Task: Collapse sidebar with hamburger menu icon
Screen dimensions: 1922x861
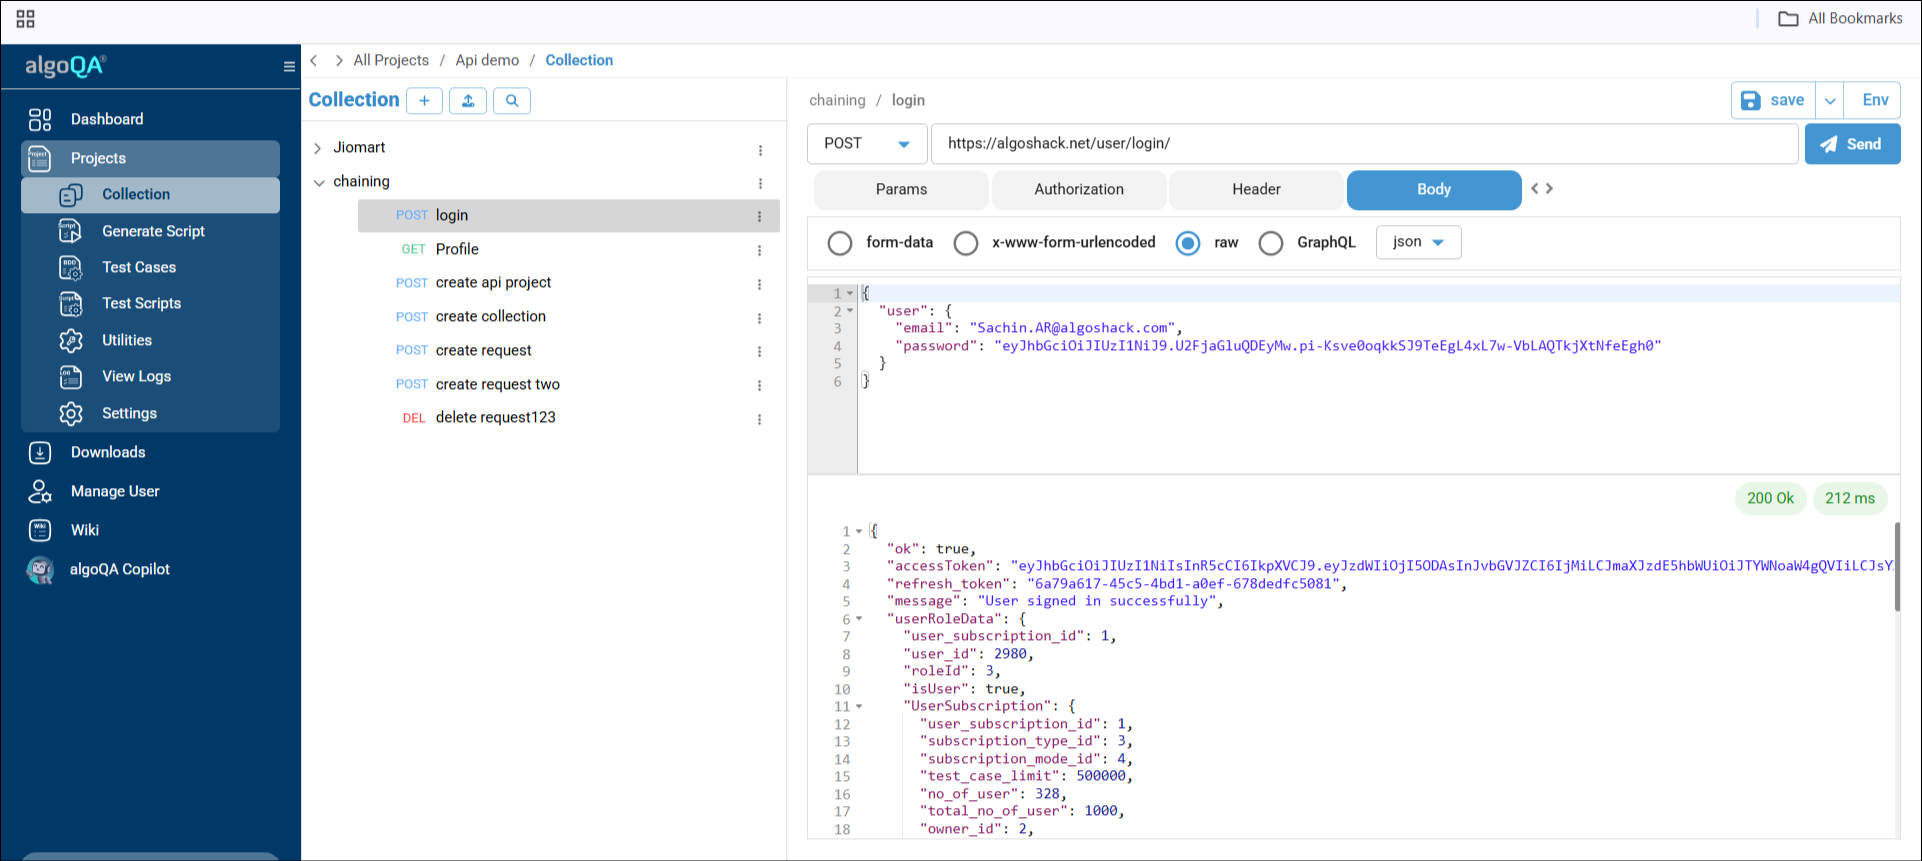Action: click(x=289, y=67)
